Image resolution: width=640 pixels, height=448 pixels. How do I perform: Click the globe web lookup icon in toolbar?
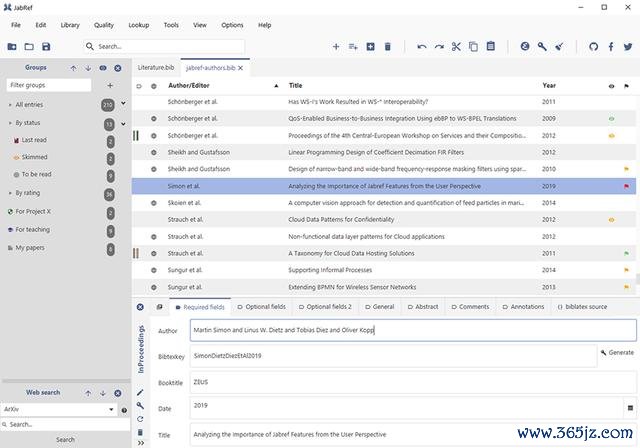click(525, 46)
